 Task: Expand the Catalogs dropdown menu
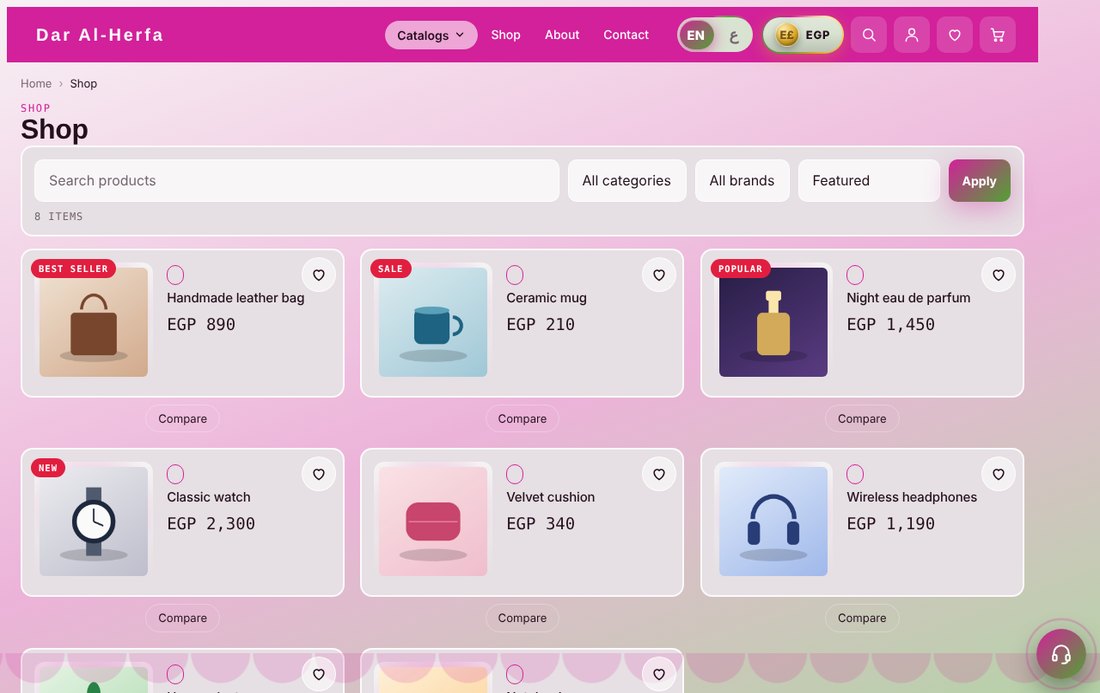[431, 35]
